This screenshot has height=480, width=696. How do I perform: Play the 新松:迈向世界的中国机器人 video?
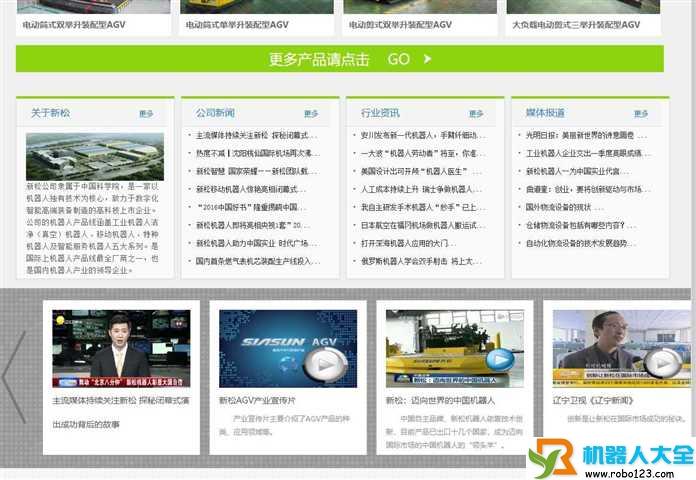(x=501, y=359)
